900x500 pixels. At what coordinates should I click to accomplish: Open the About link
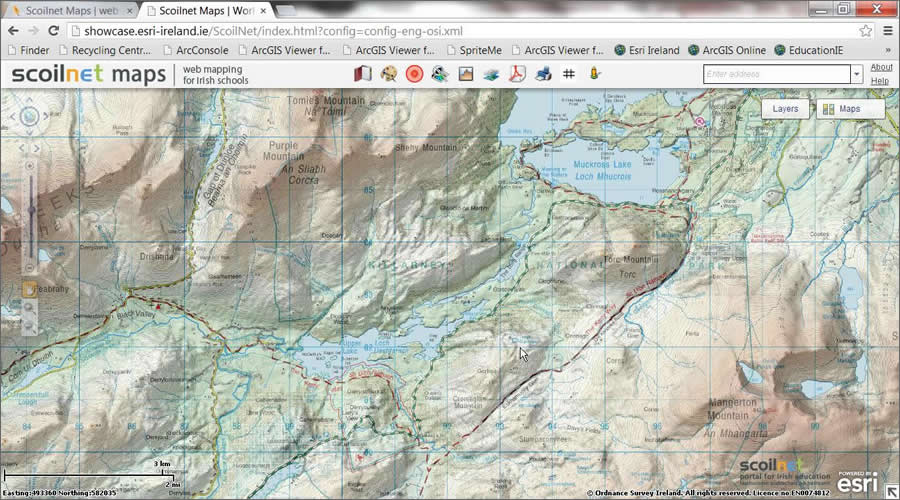point(881,67)
